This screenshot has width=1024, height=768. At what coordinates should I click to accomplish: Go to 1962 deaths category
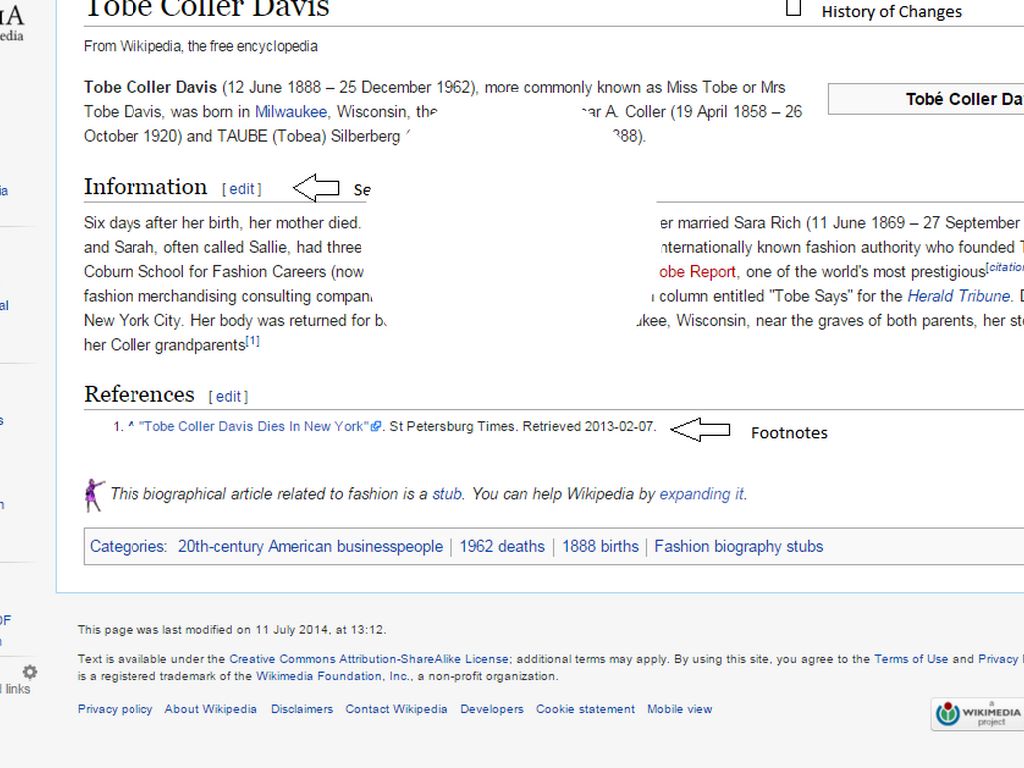coord(502,547)
